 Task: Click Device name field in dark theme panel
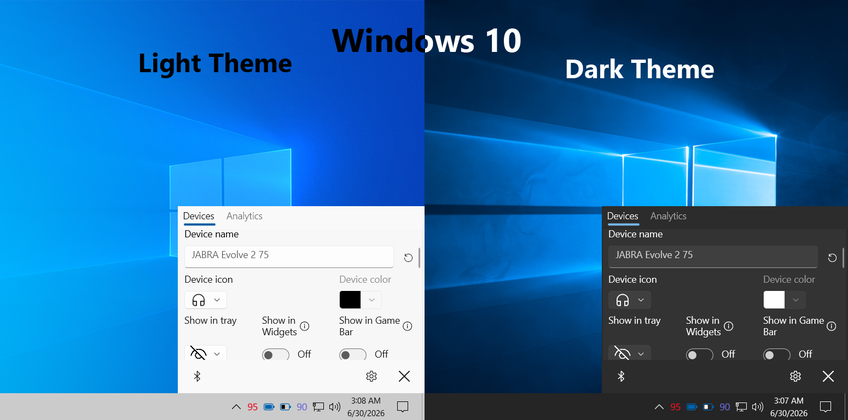[x=713, y=256]
